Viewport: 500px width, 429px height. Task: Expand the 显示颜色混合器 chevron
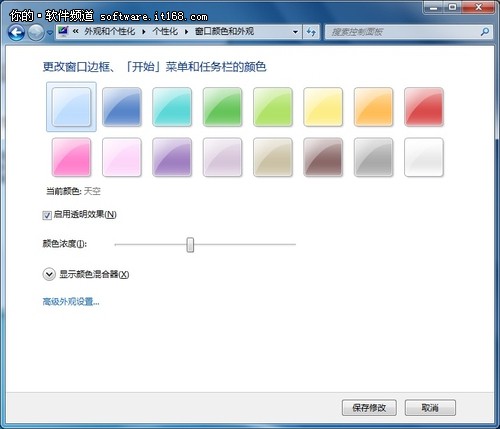click(x=49, y=274)
